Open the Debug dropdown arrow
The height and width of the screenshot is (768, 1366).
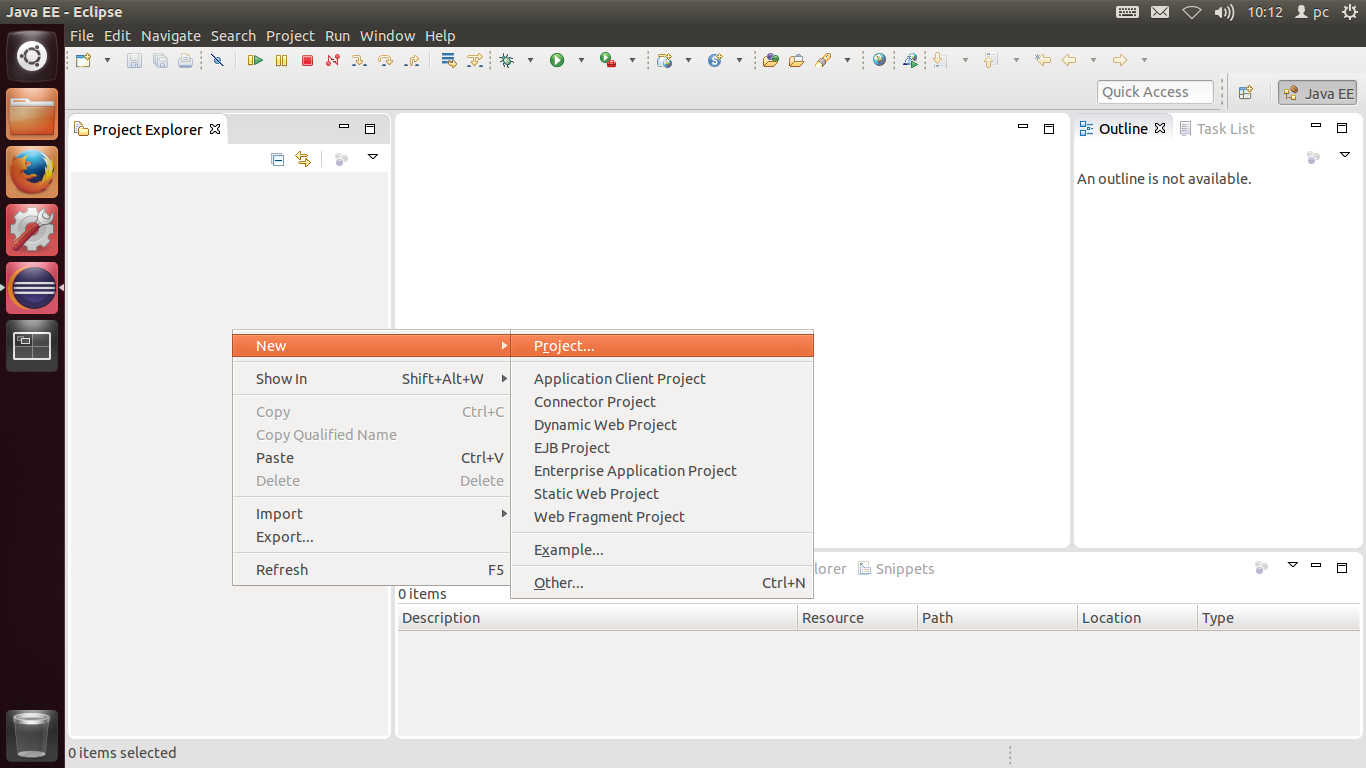point(530,60)
